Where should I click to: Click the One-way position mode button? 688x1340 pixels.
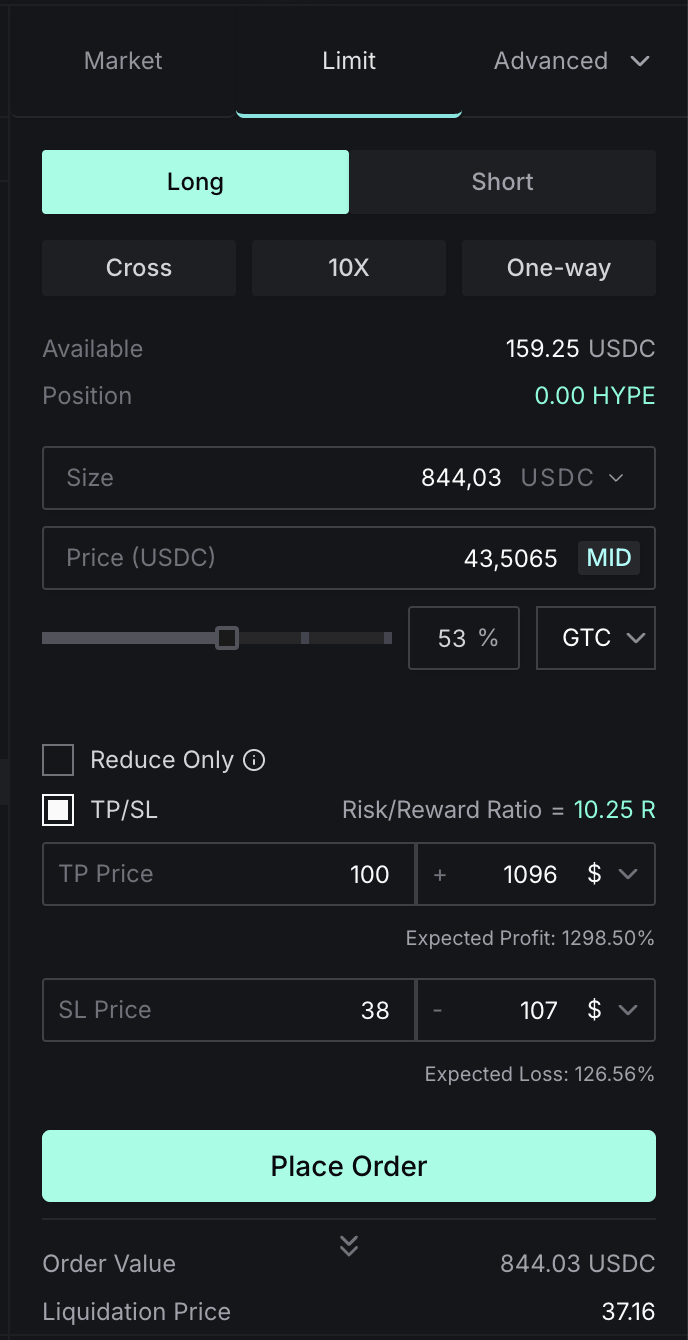559,268
